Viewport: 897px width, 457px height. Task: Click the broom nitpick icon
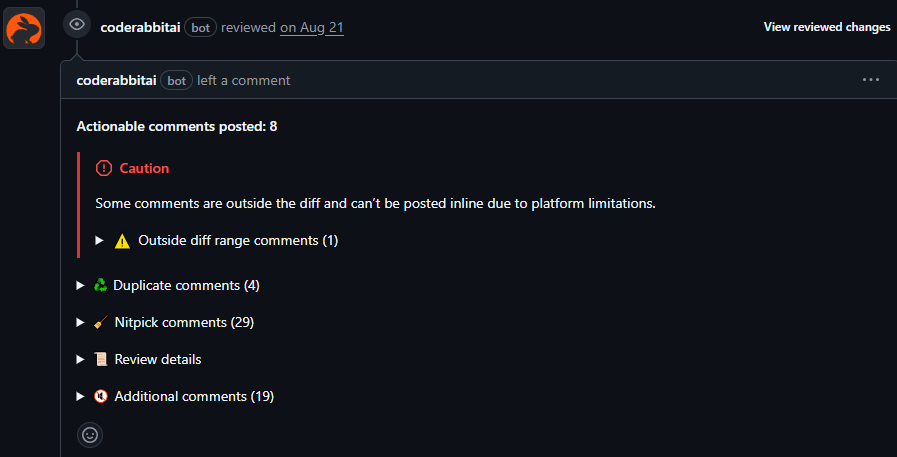tap(100, 323)
